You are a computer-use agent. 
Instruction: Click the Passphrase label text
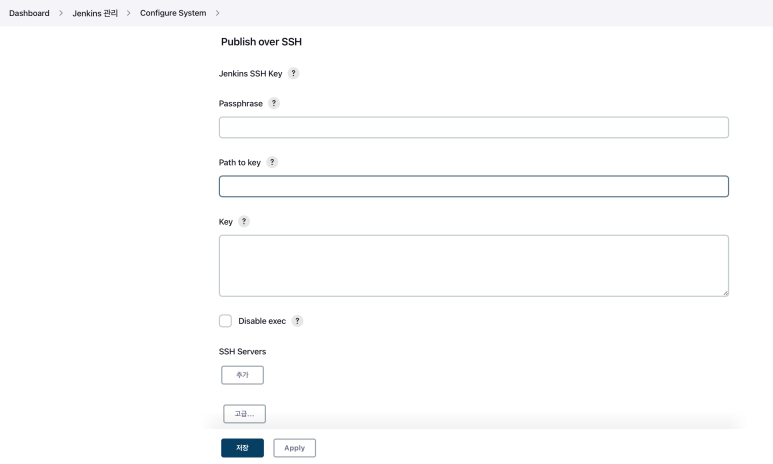click(241, 104)
